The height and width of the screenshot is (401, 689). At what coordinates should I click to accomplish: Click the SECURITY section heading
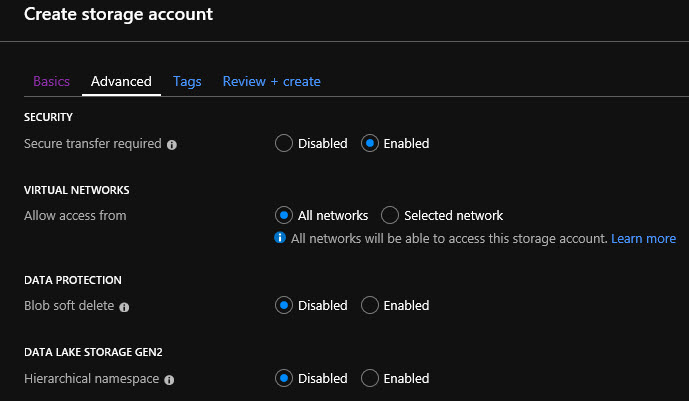(x=48, y=117)
